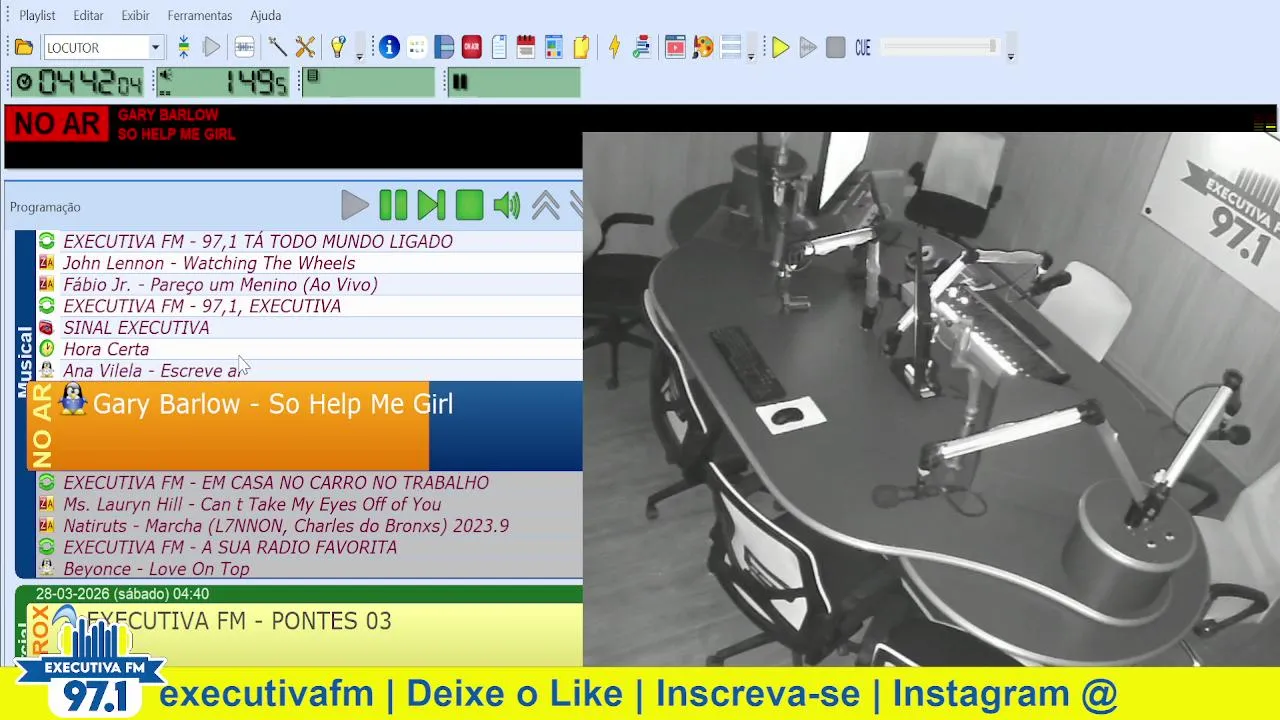
Task: Expand the overflow arrow after the list rows icon
Action: (751, 50)
